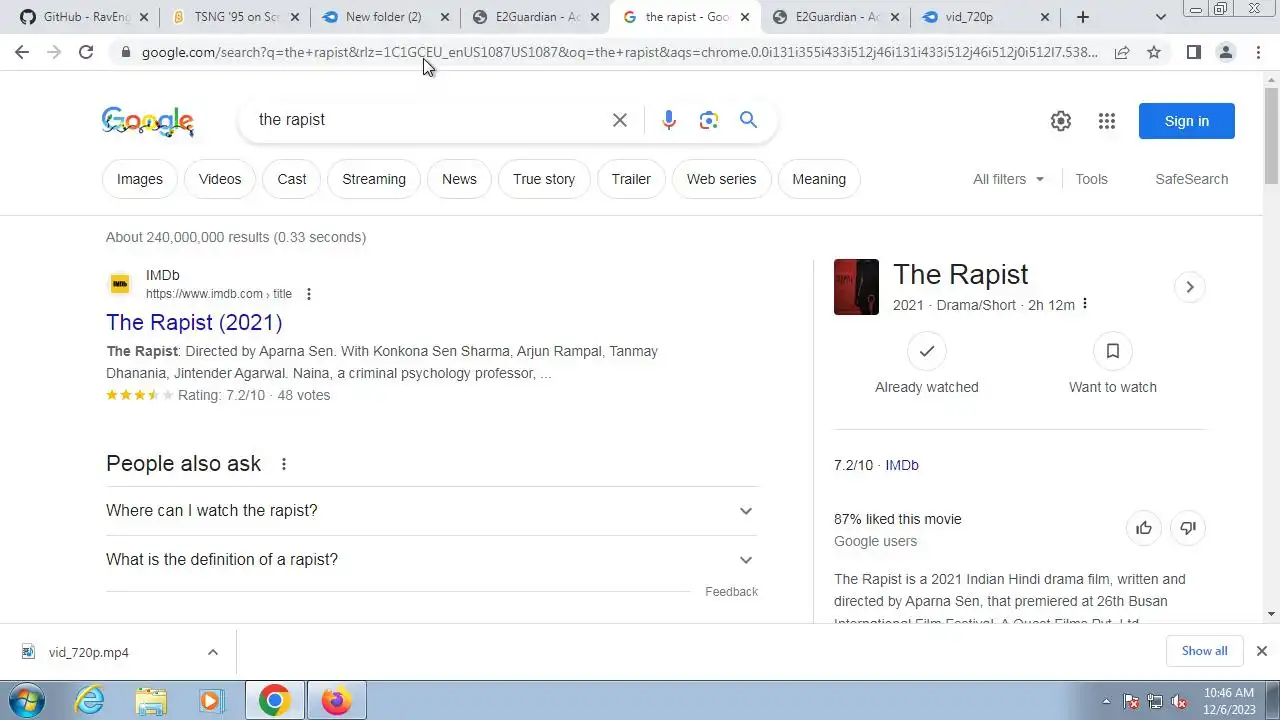Open Google quick settings gear
The width and height of the screenshot is (1280, 720).
[1061, 121]
